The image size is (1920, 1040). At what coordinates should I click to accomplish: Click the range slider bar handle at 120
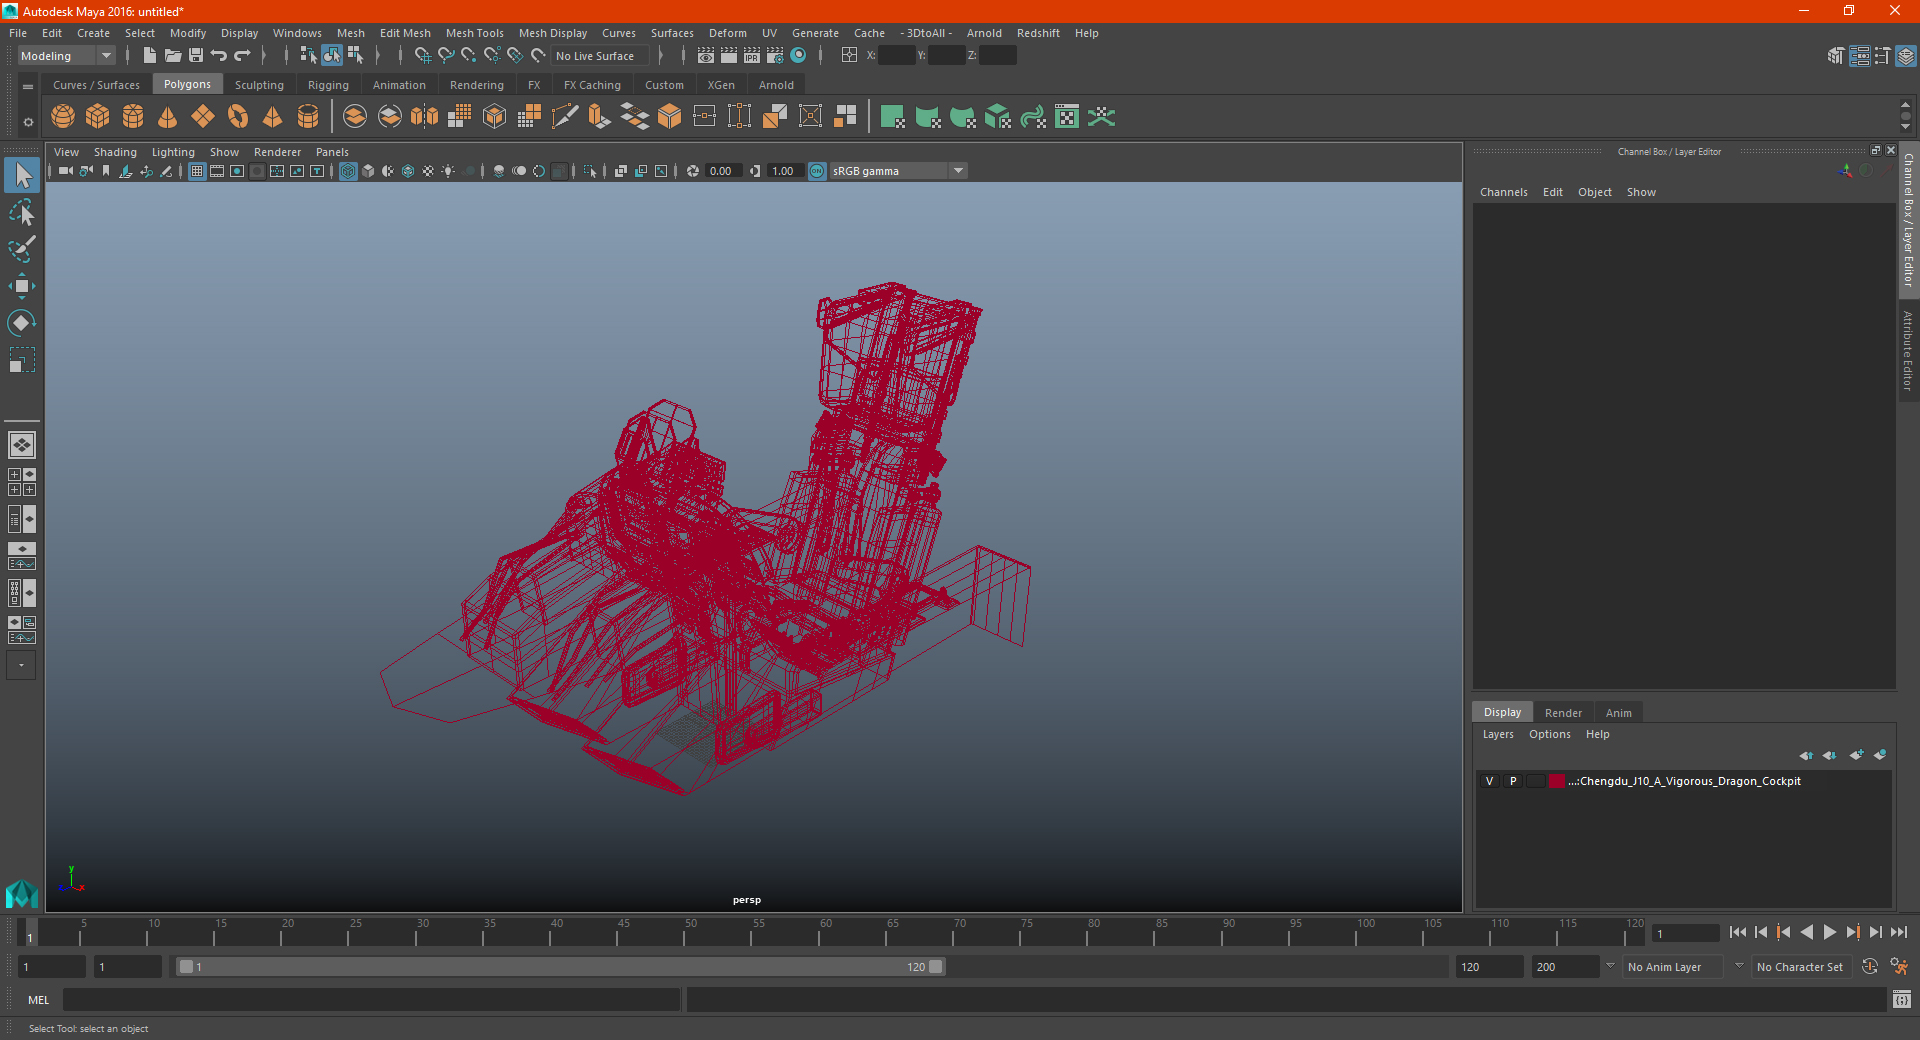(x=936, y=967)
